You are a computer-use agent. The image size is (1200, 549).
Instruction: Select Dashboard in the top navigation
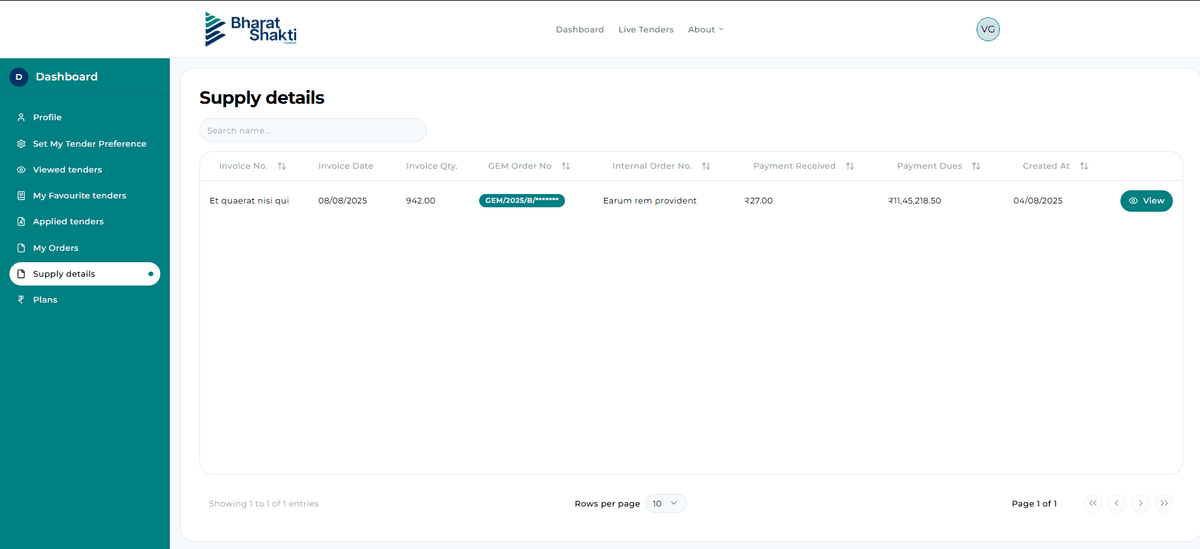click(580, 30)
